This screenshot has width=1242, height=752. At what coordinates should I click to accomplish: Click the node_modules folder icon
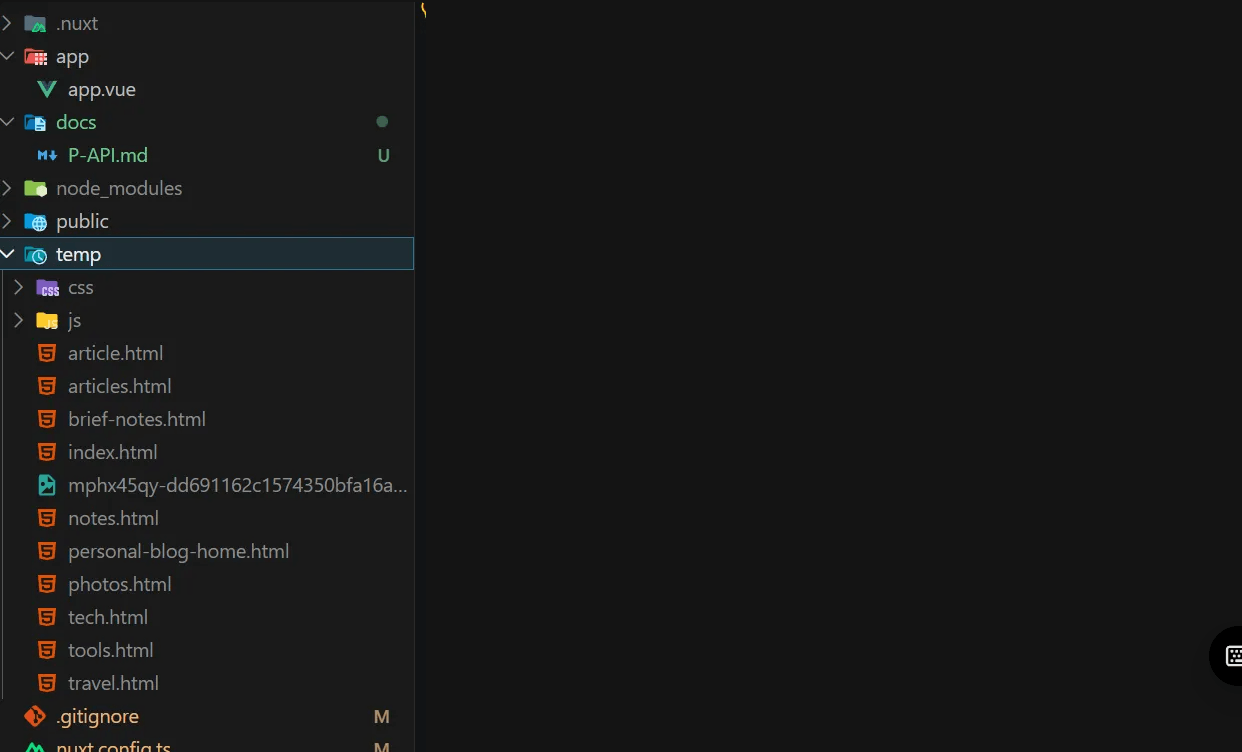36,188
